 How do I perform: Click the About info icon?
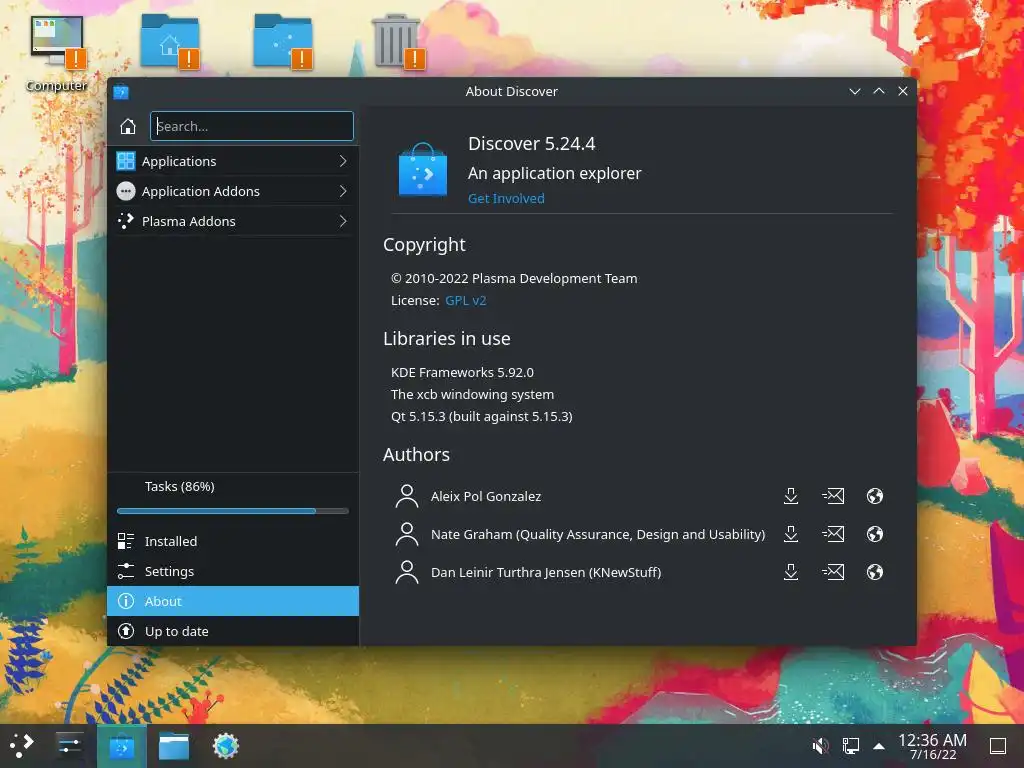[x=125, y=601]
